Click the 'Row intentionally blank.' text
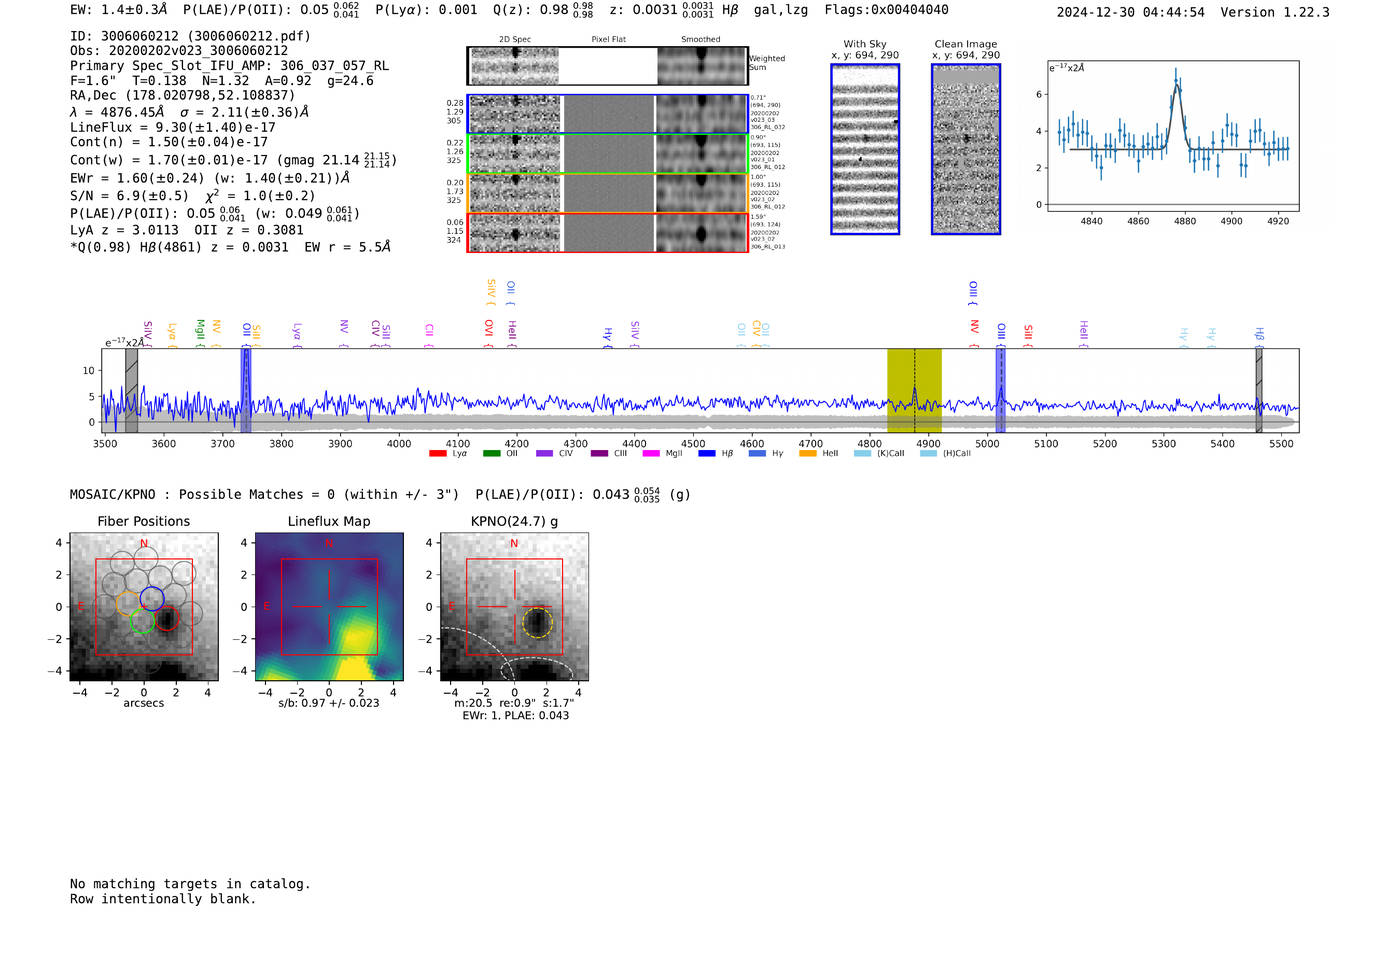This screenshot has width=1400, height=953. click(x=163, y=899)
